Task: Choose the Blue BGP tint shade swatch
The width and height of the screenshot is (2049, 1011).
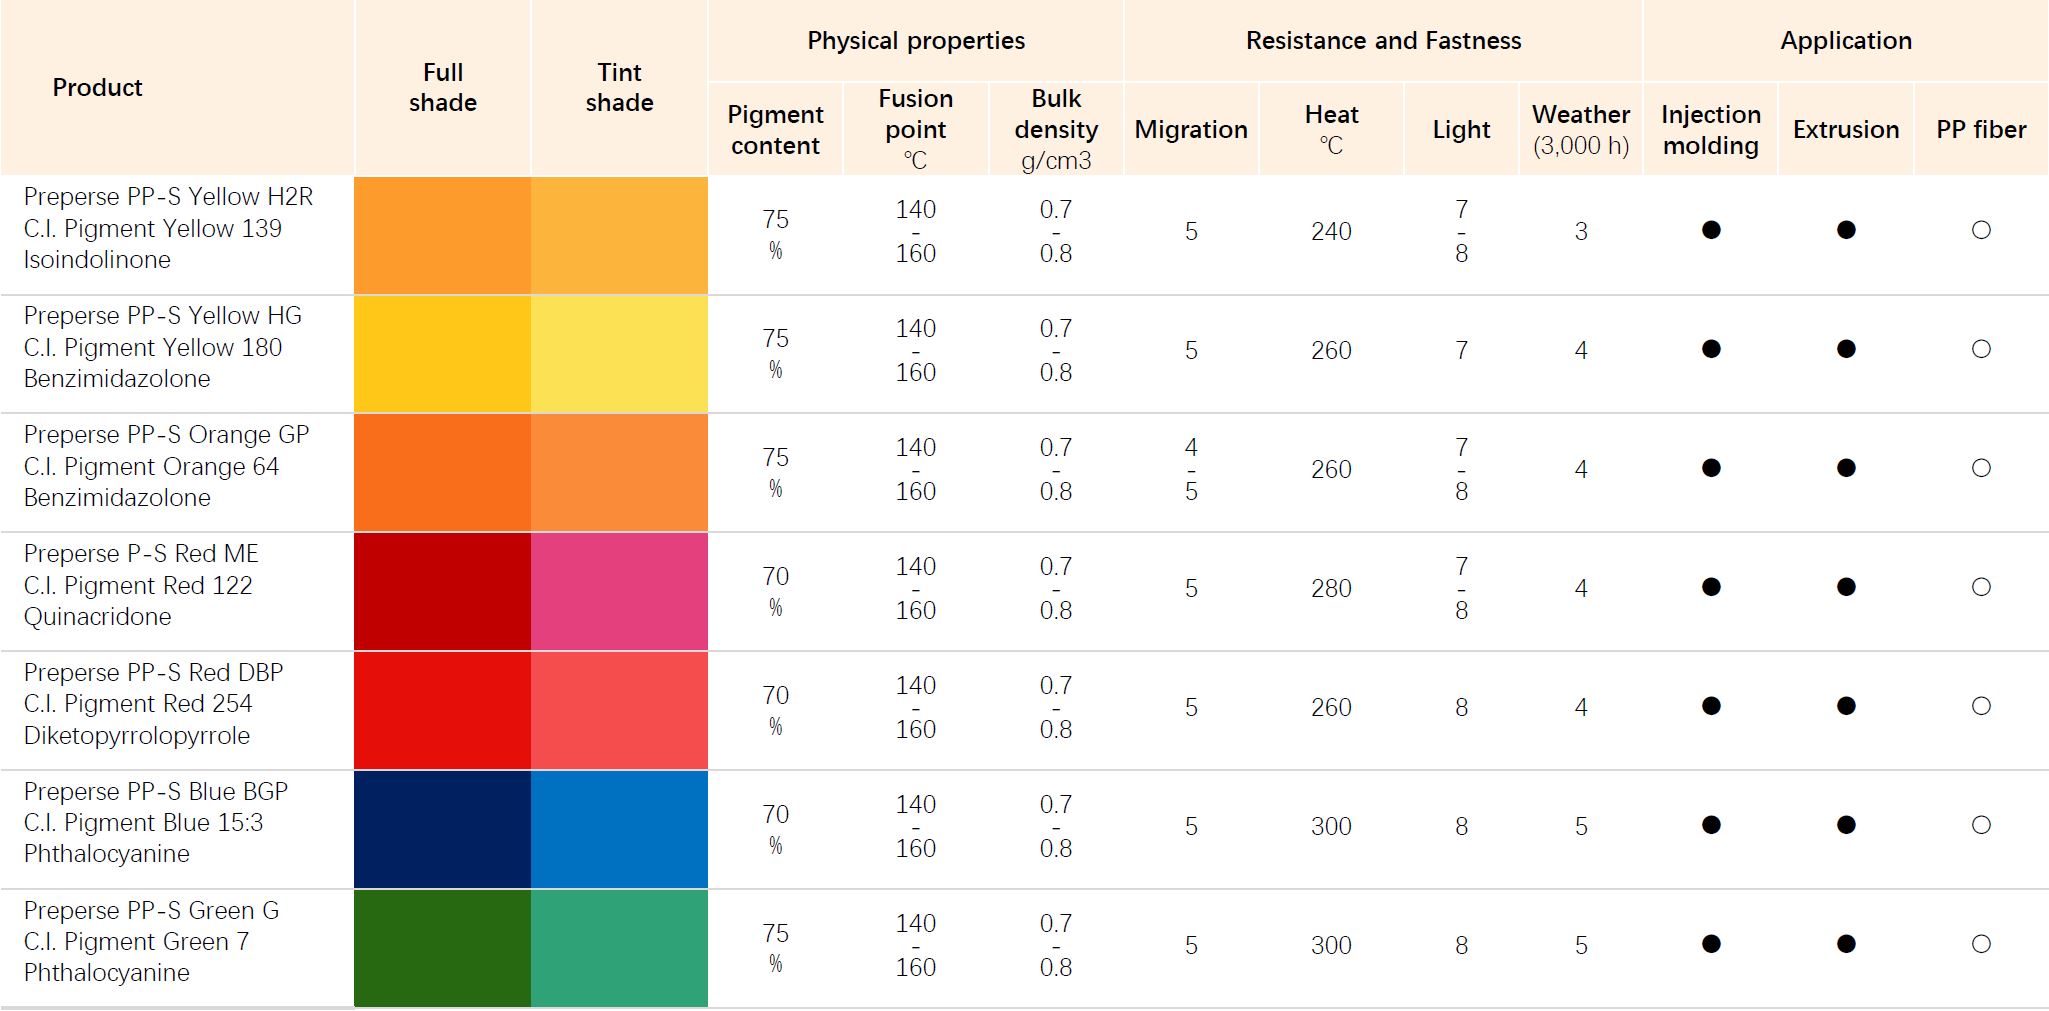Action: (619, 830)
